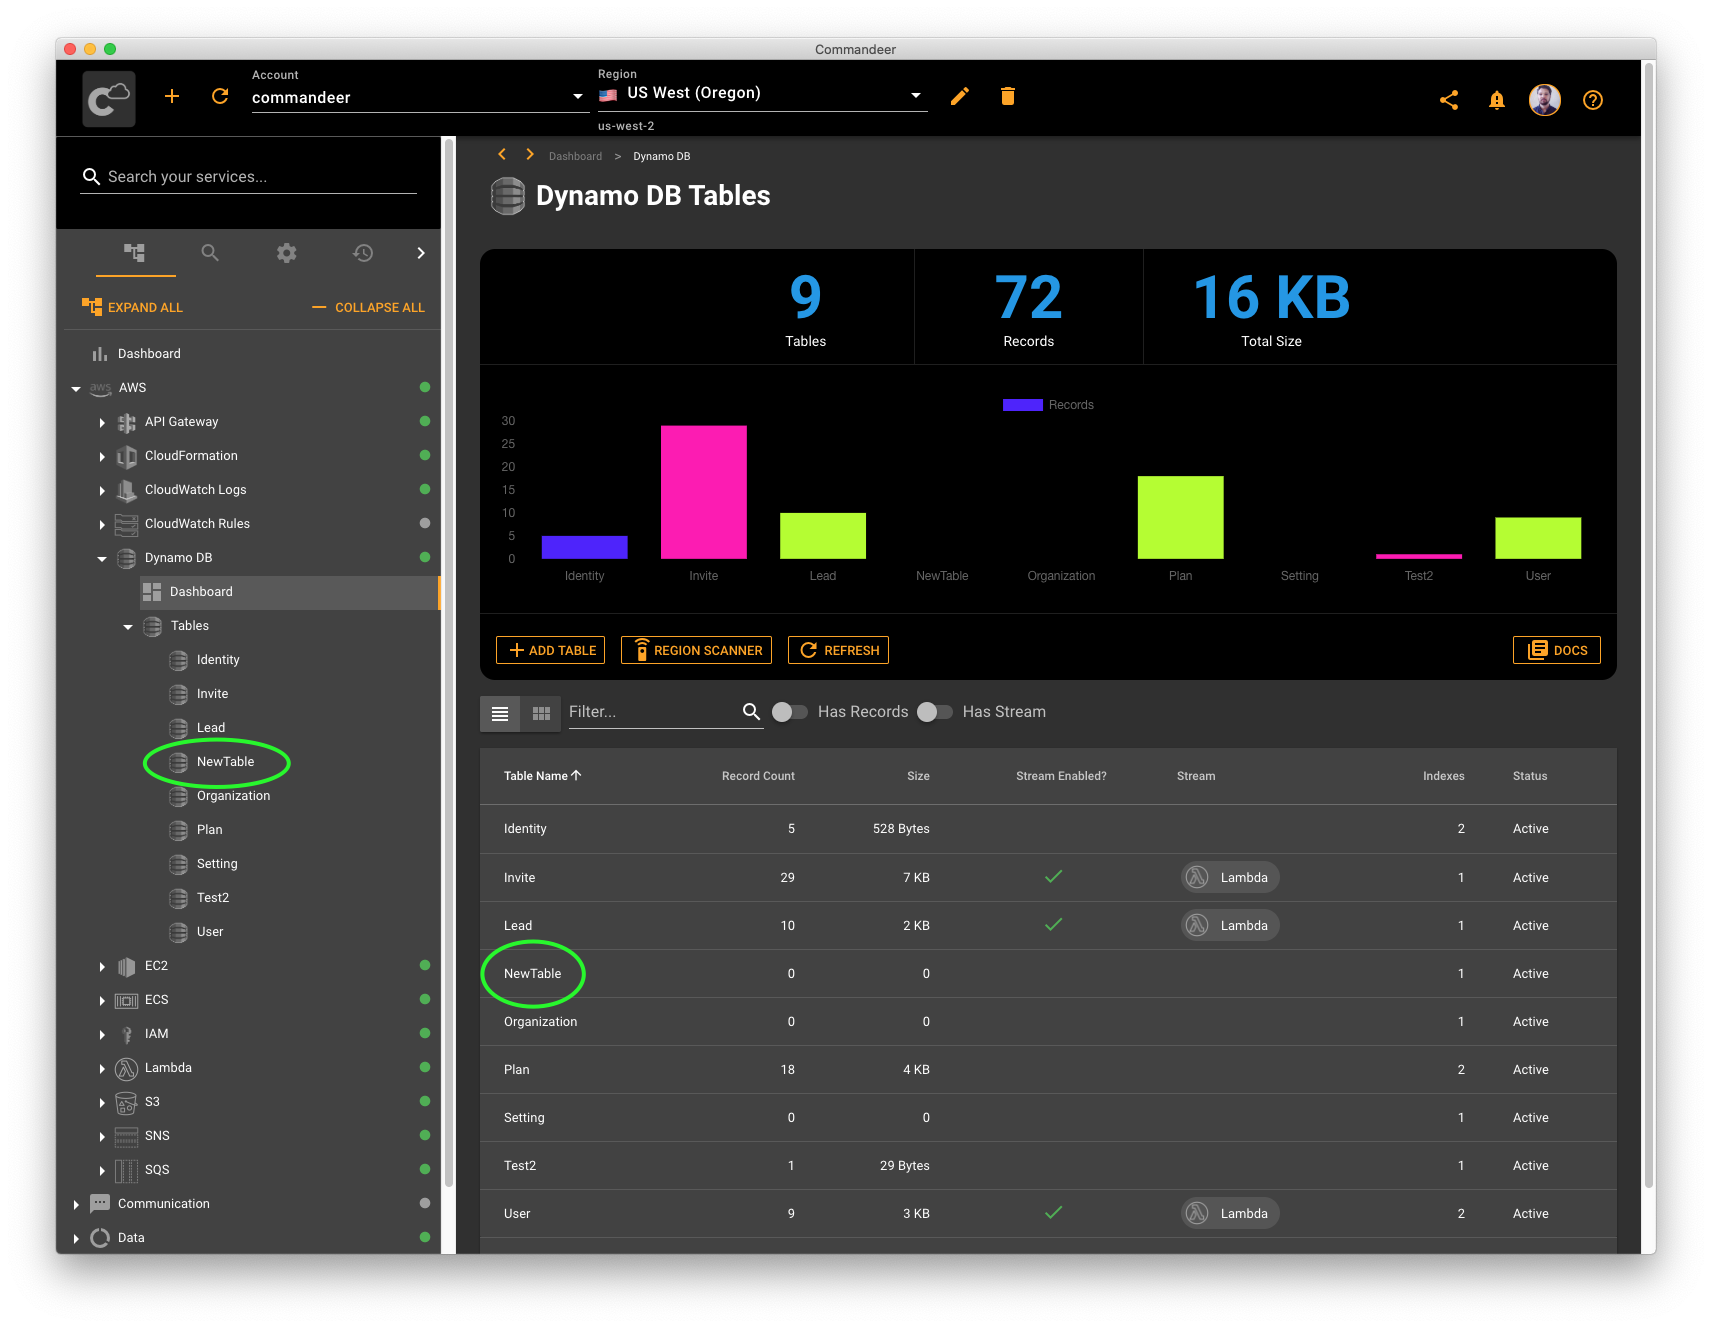This screenshot has height=1328, width=1712.
Task: Select grid view layout icon
Action: [541, 713]
